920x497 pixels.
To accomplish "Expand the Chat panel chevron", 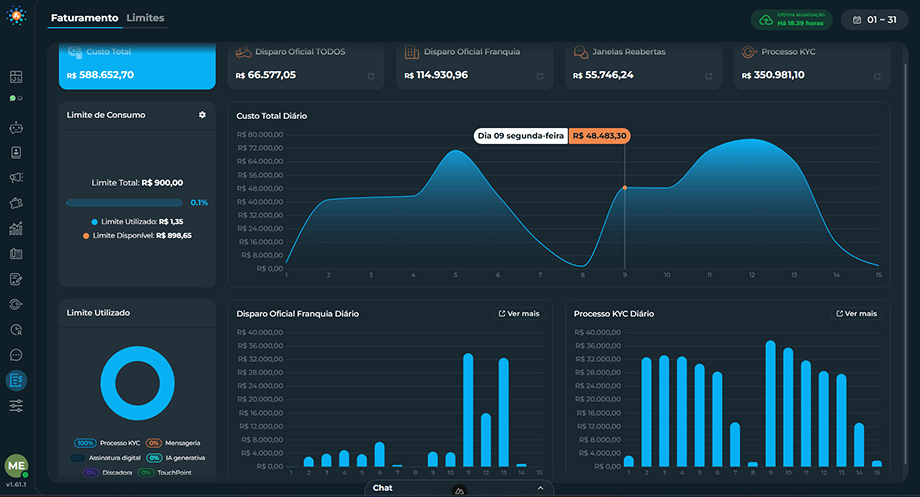I will 540,488.
